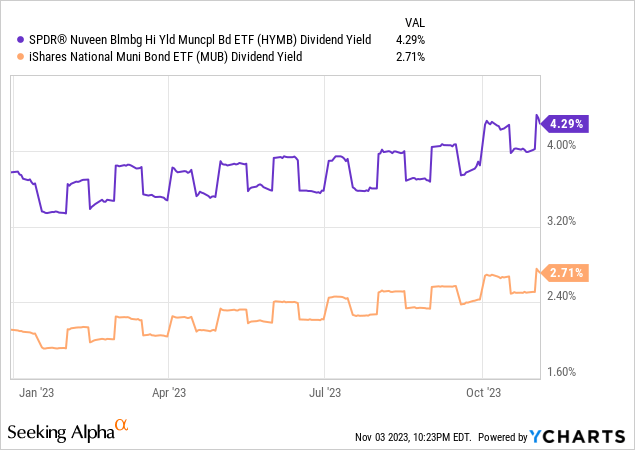Click the 2.71% value in the legend
Image resolution: width=635 pixels, height=450 pixels.
[410, 56]
